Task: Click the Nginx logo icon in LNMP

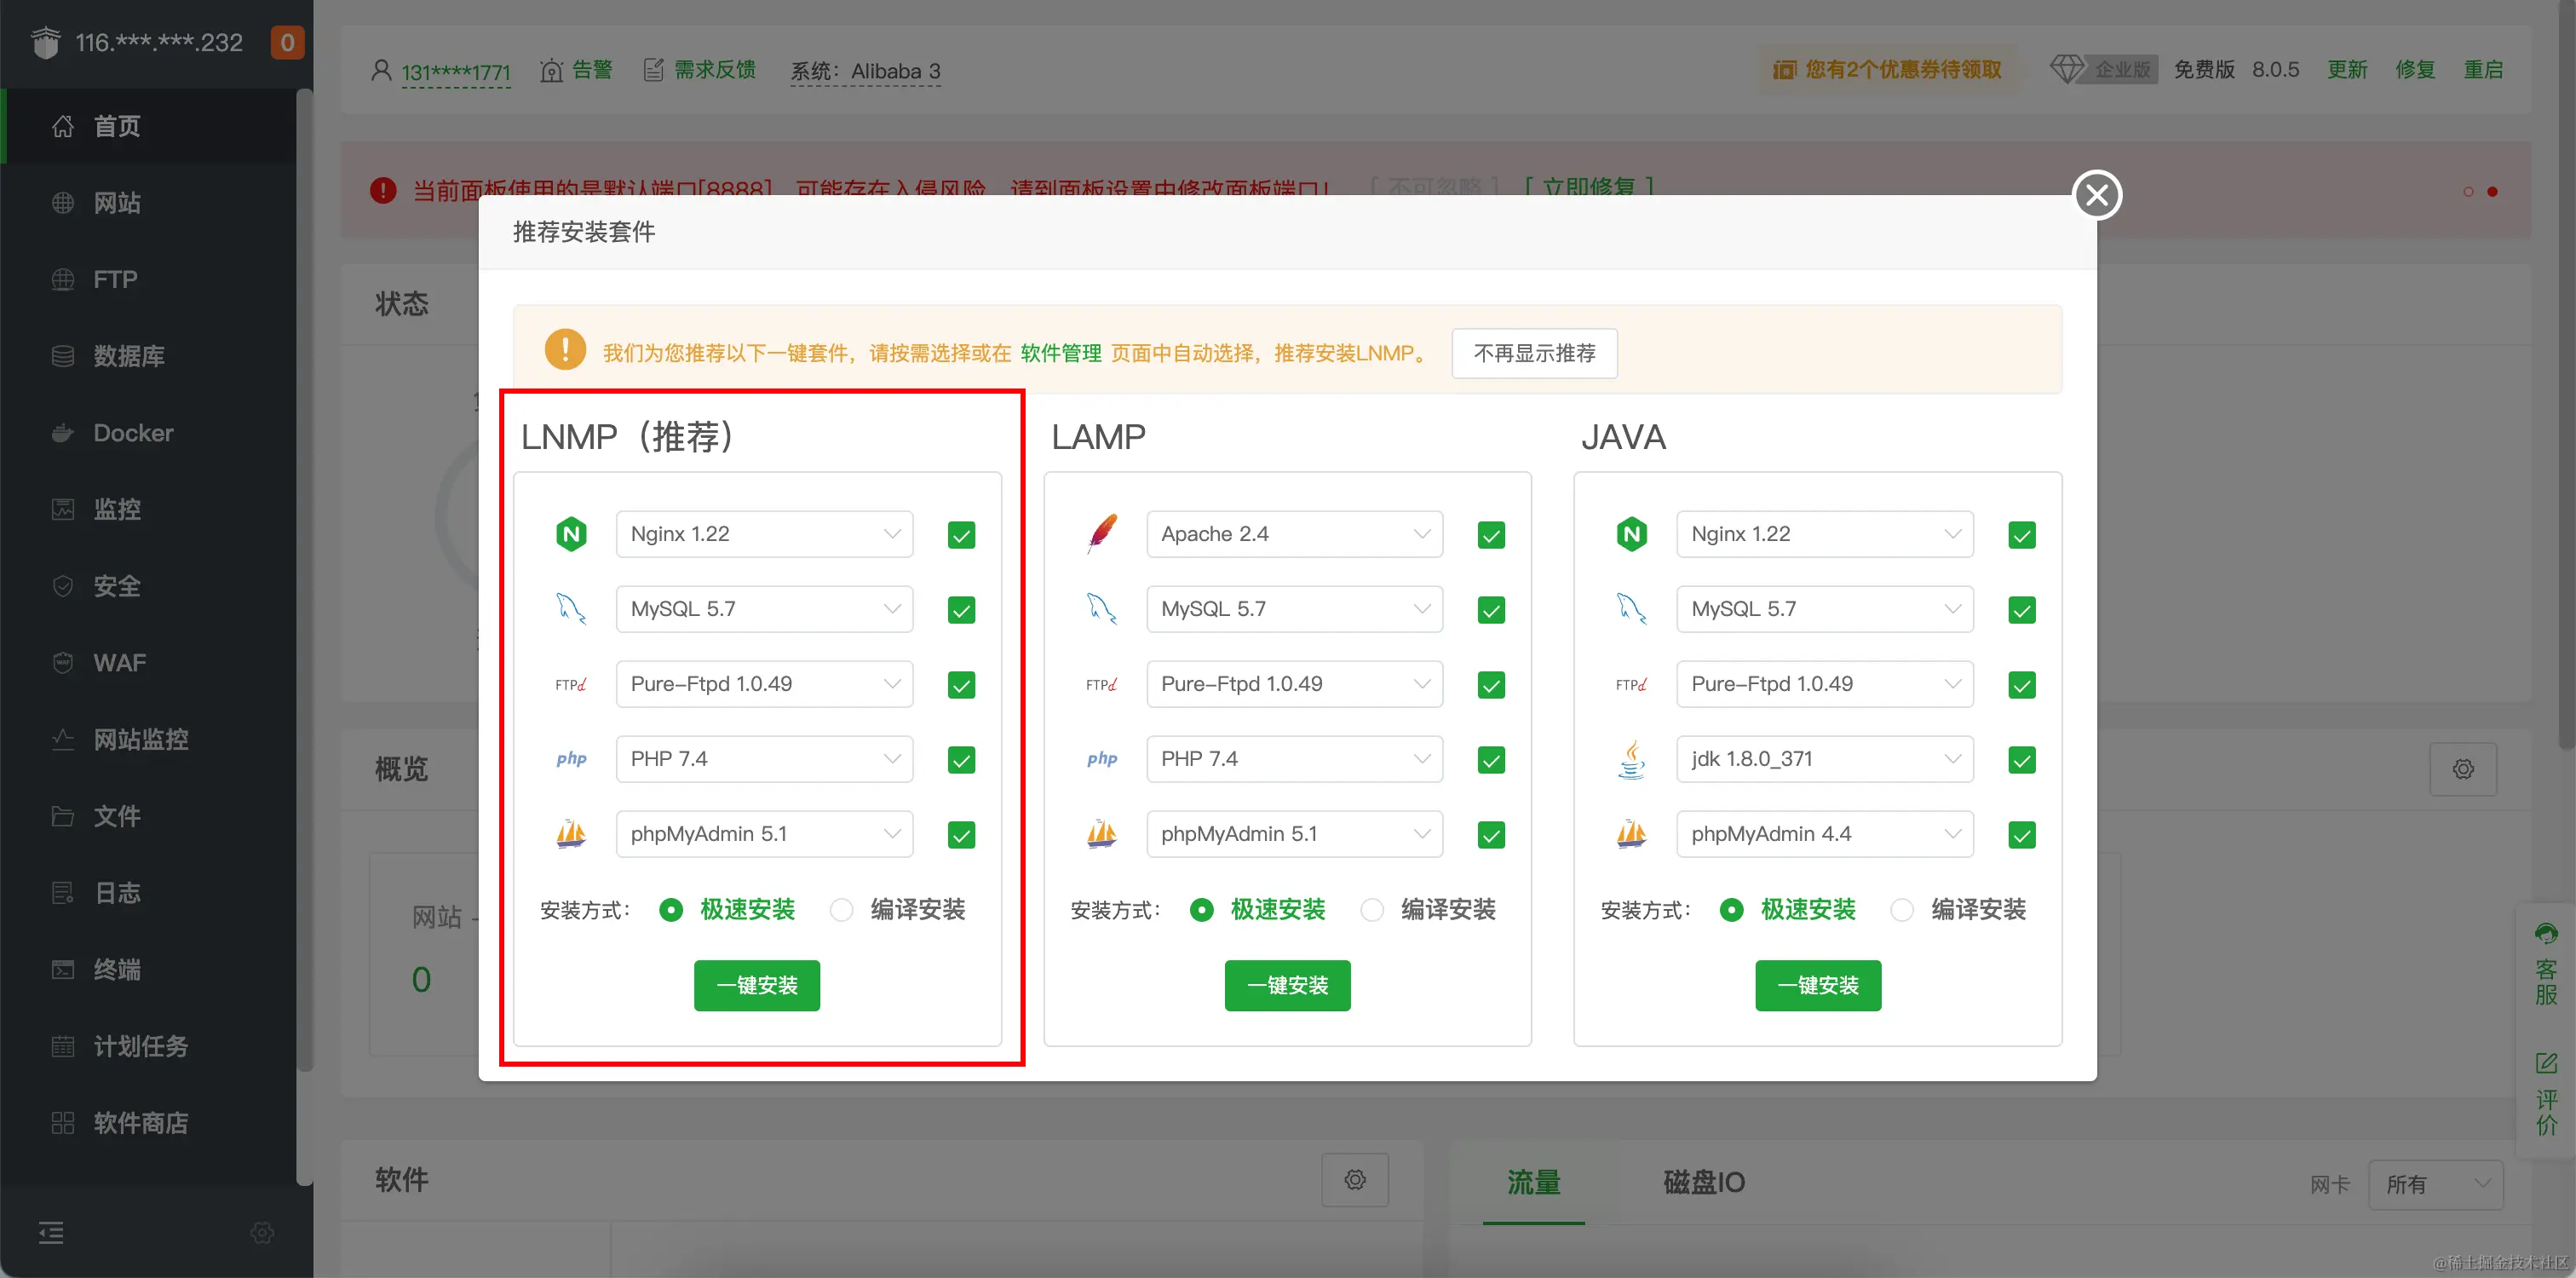Action: pyautogui.click(x=571, y=534)
